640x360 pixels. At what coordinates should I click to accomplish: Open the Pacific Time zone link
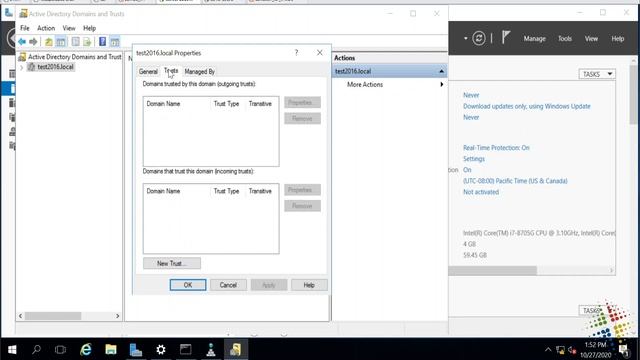(x=515, y=181)
